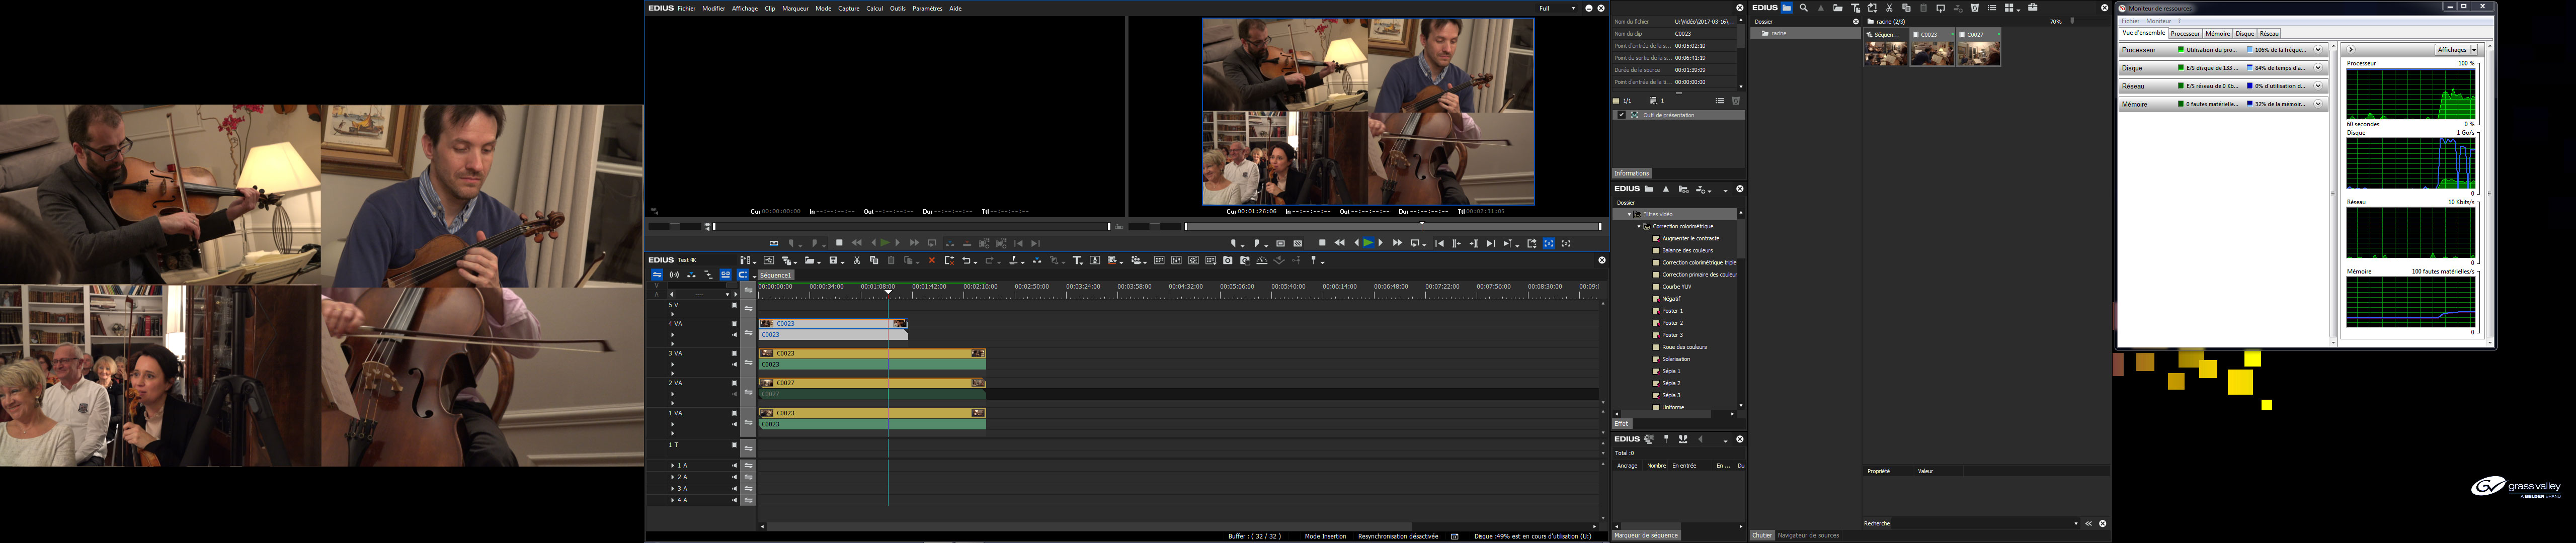Open the Marqueur menu in EDIUS
This screenshot has width=2576, height=543.
(795, 8)
